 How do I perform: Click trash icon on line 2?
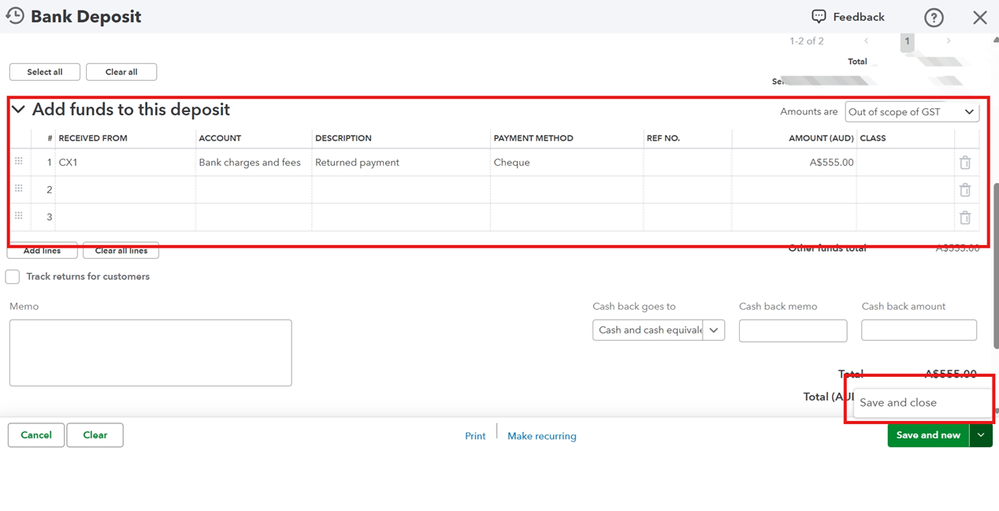click(965, 190)
